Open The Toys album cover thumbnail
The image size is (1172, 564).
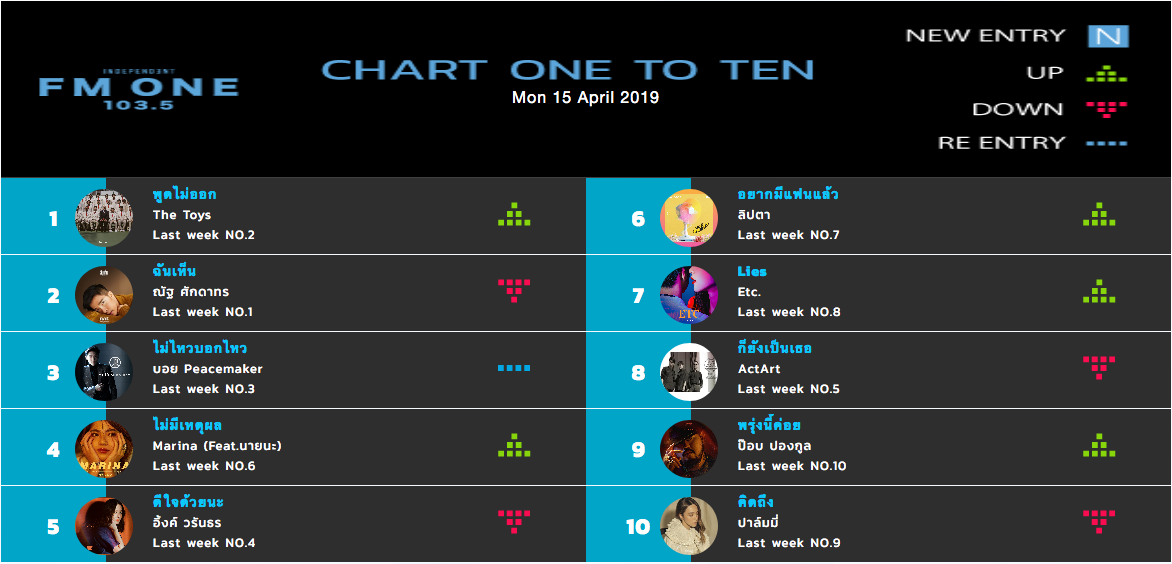point(104,217)
